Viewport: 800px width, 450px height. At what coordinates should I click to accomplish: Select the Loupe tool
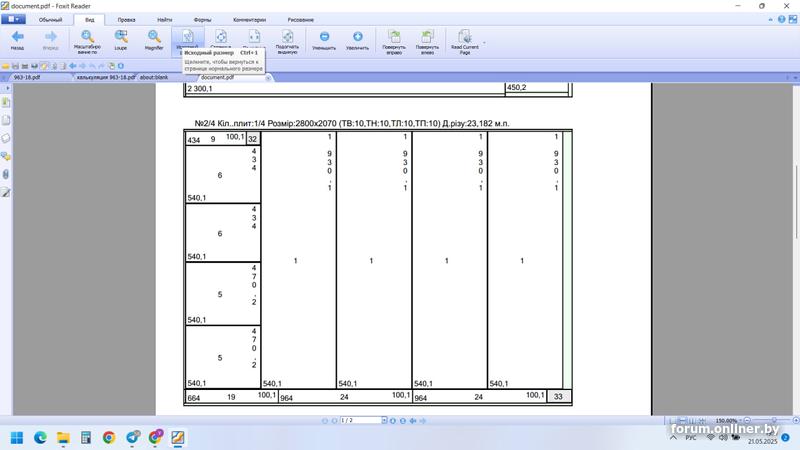(x=121, y=40)
